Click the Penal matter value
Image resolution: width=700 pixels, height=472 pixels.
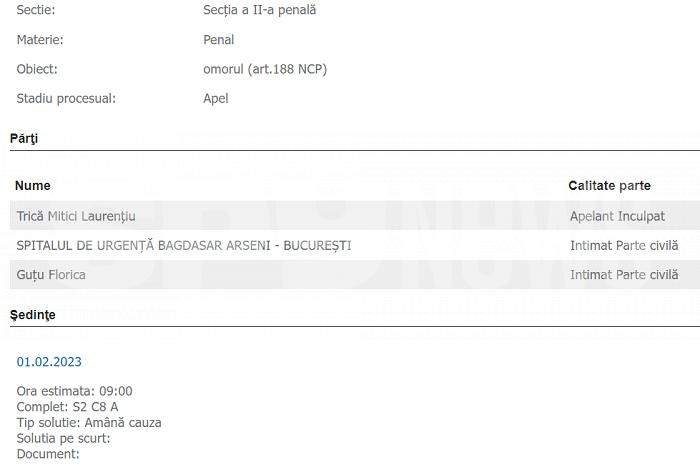218,40
